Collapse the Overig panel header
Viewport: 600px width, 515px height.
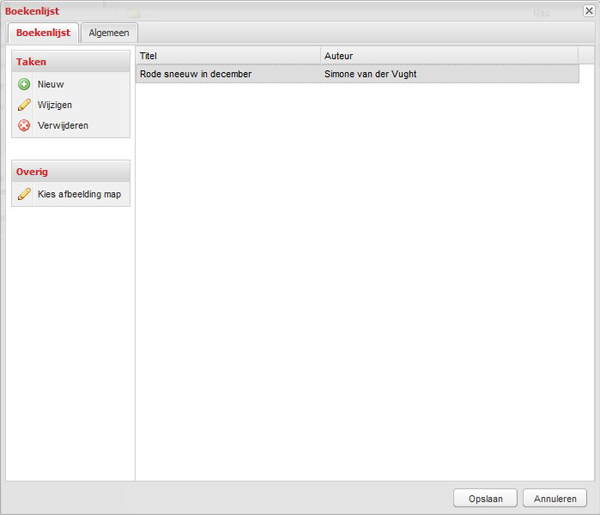point(71,172)
